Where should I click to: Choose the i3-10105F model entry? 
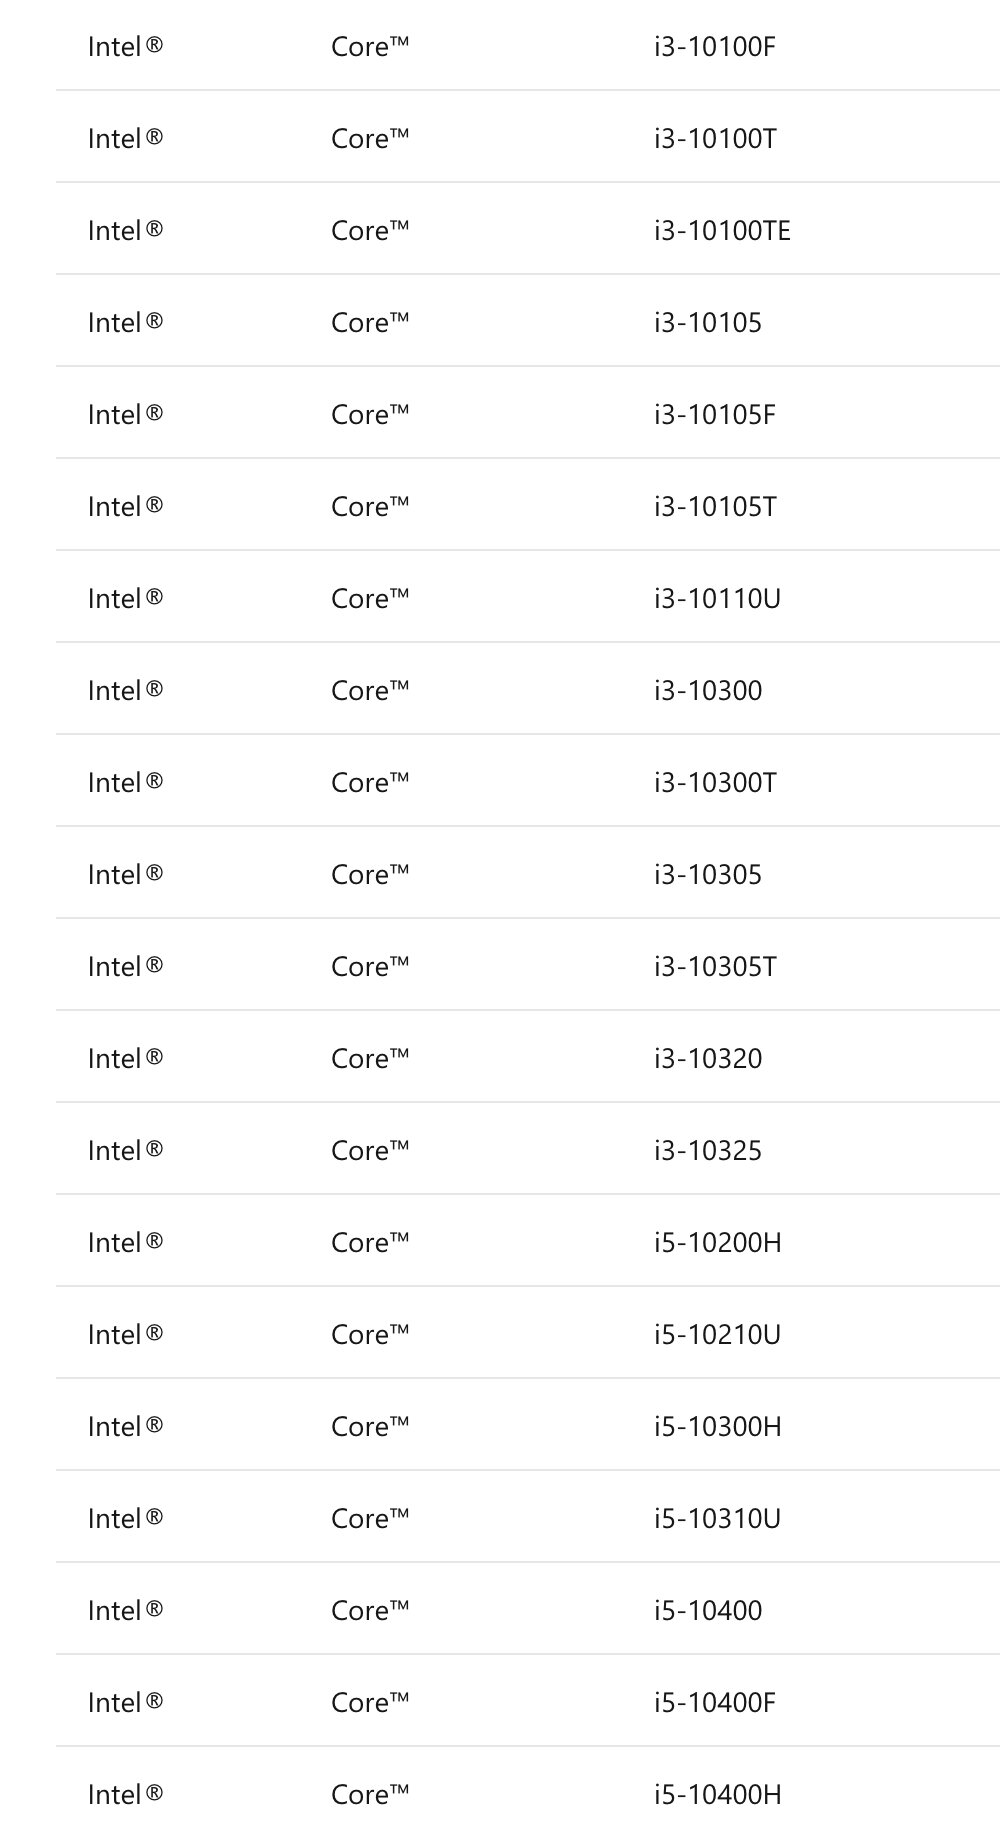pyautogui.click(x=715, y=415)
